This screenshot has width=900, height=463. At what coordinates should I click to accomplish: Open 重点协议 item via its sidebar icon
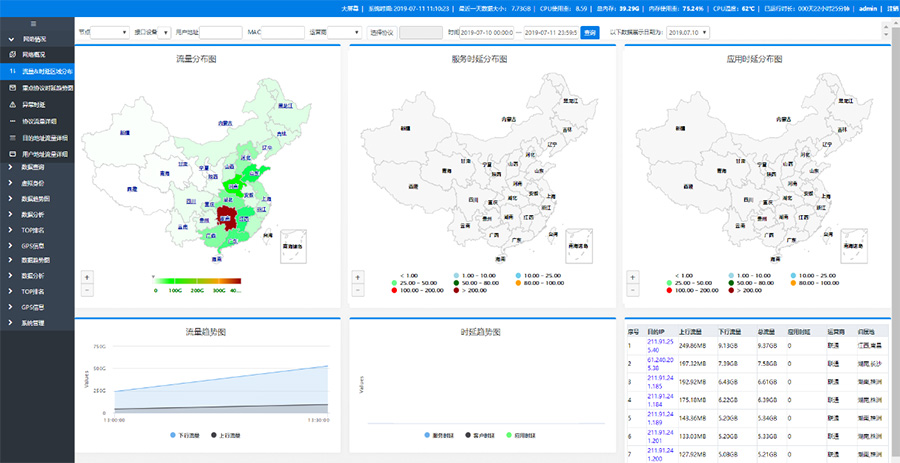(x=12, y=88)
